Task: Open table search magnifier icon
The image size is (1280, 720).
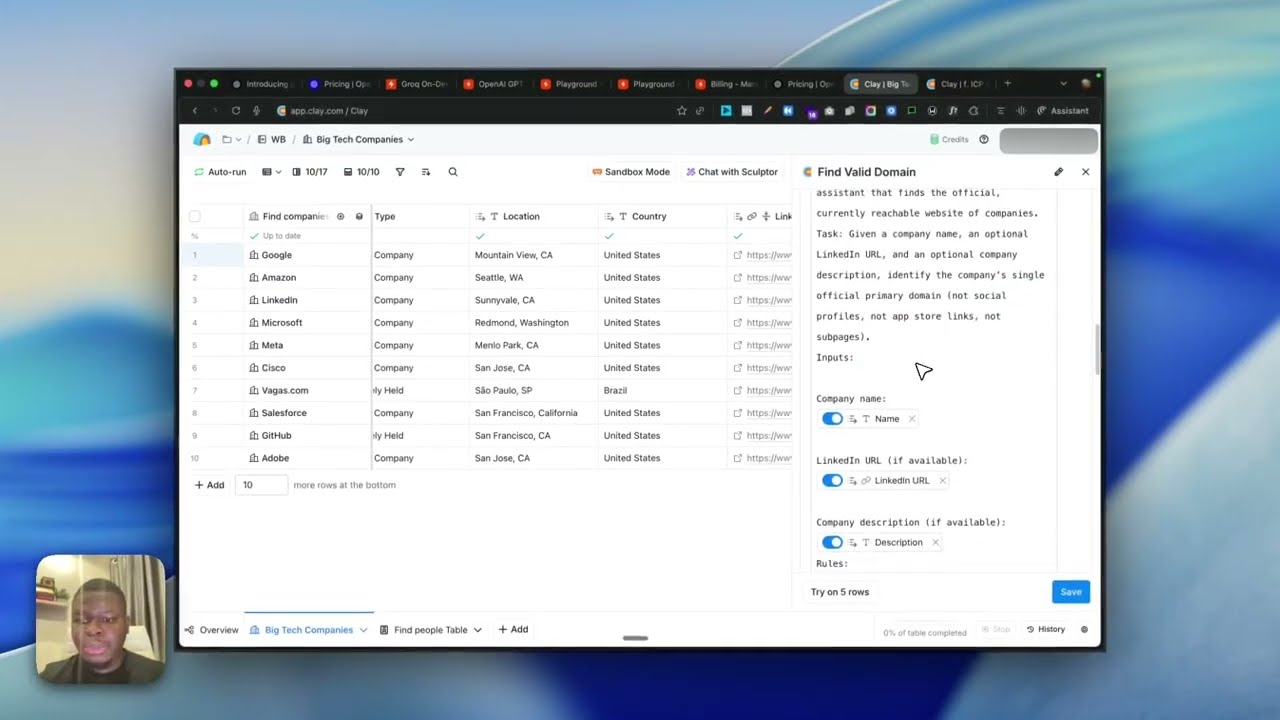Action: [453, 172]
